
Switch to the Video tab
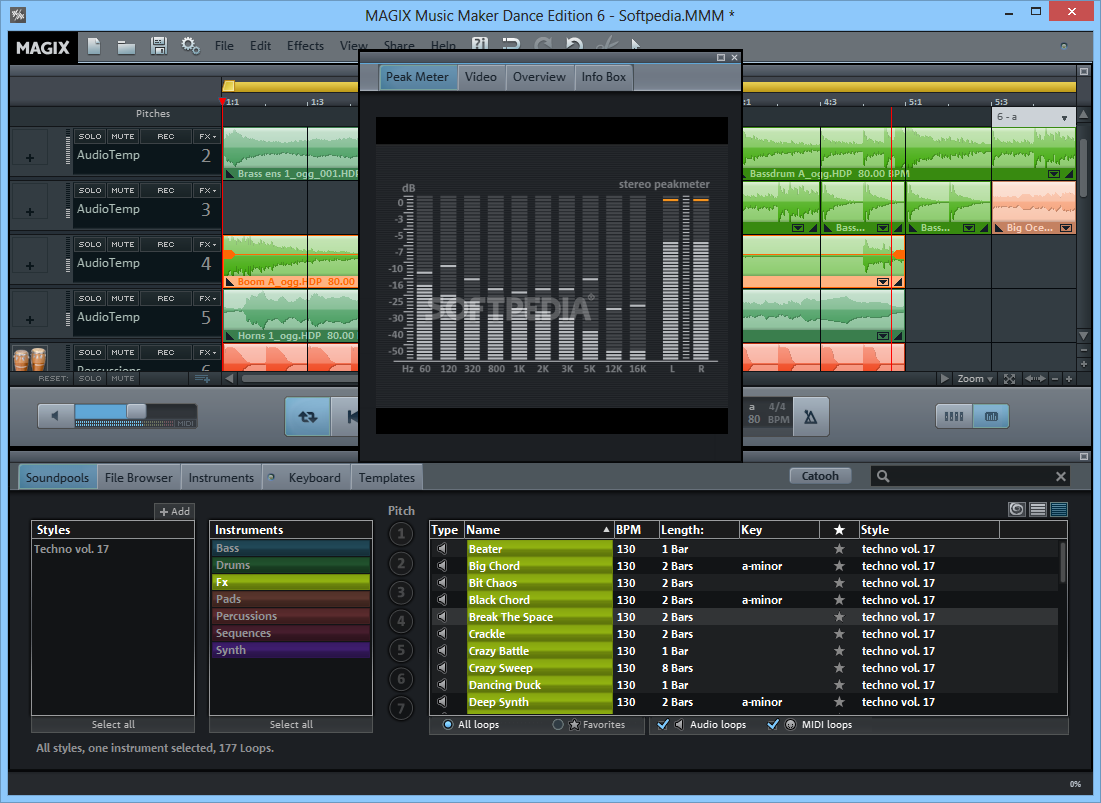481,77
